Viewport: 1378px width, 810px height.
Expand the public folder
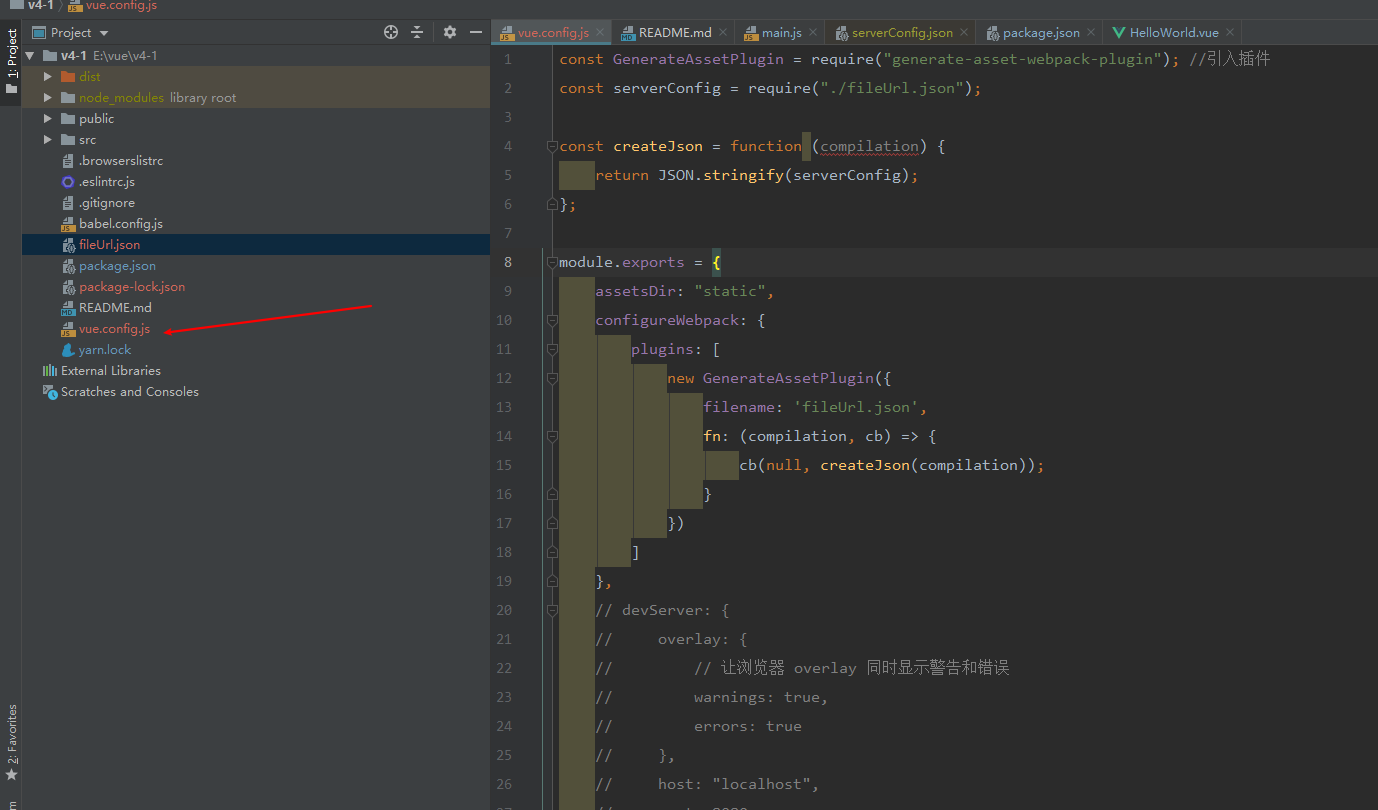pyautogui.click(x=47, y=118)
